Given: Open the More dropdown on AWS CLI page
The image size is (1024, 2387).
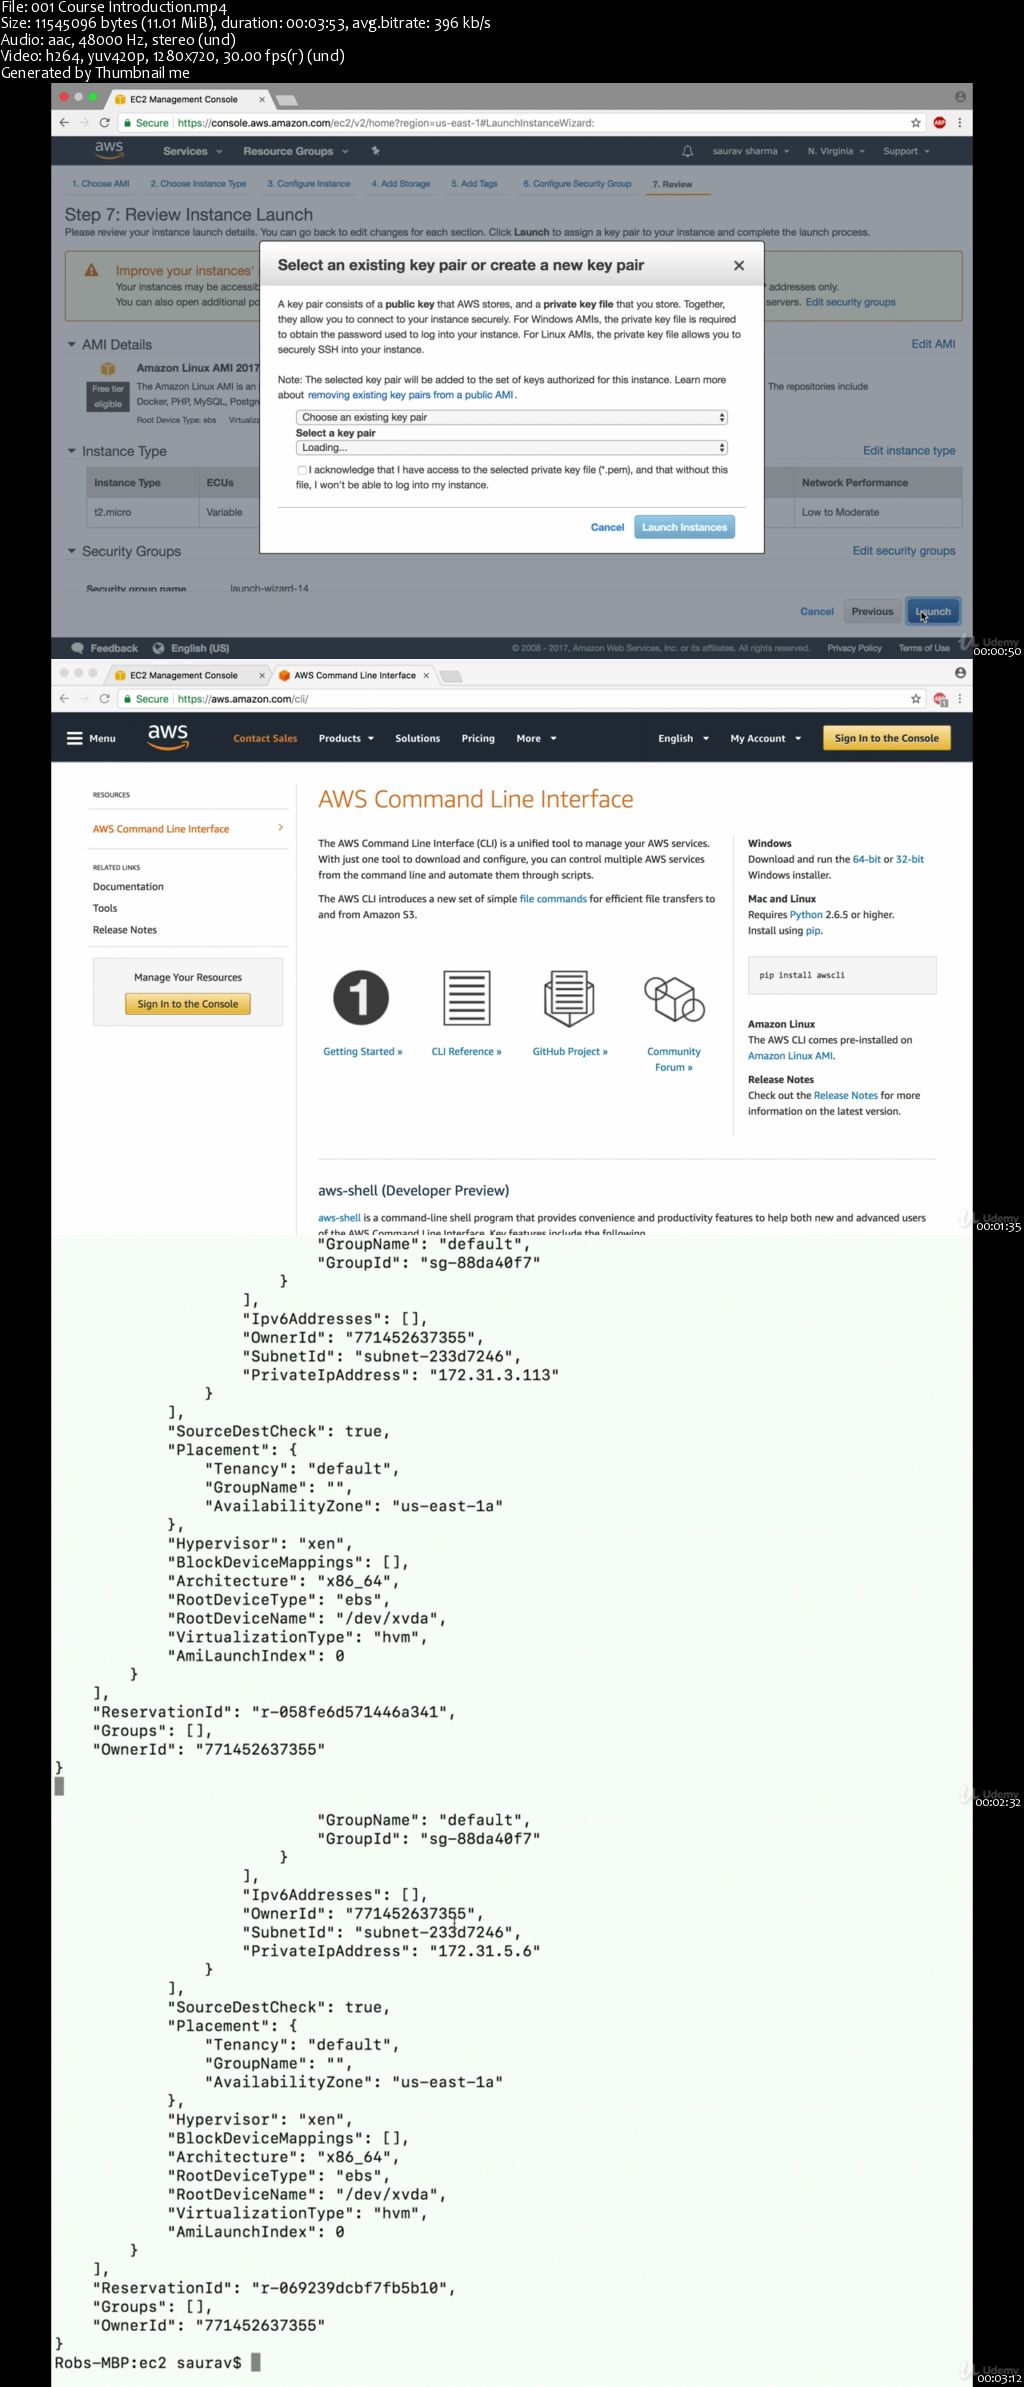Looking at the screenshot, I should [x=536, y=738].
